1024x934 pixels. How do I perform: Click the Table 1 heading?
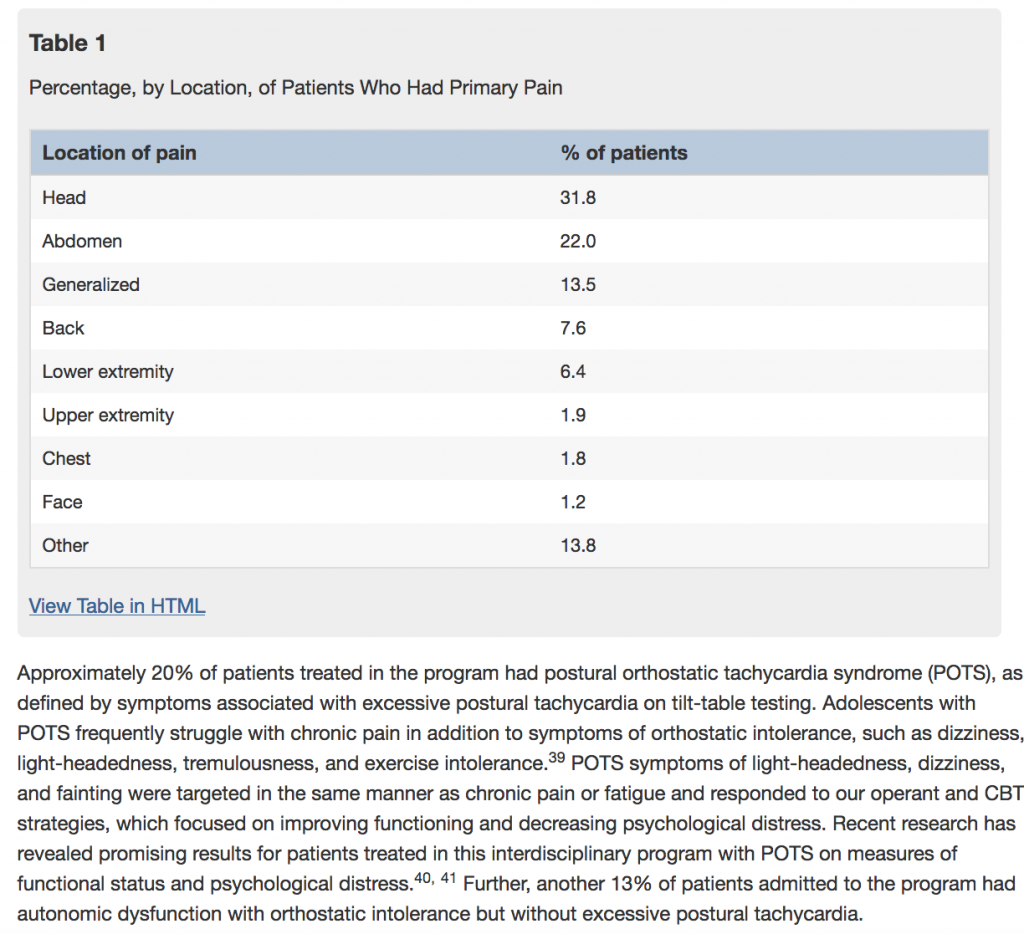coord(67,43)
